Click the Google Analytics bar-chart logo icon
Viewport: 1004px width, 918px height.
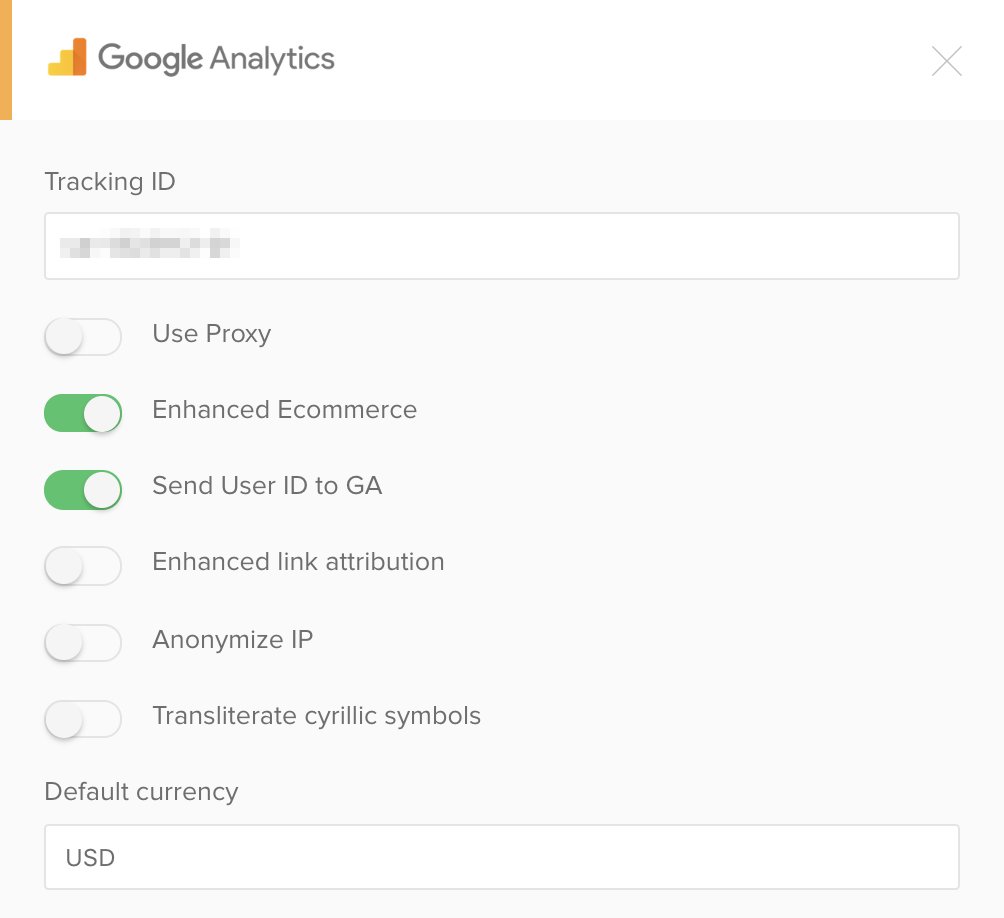(67, 57)
